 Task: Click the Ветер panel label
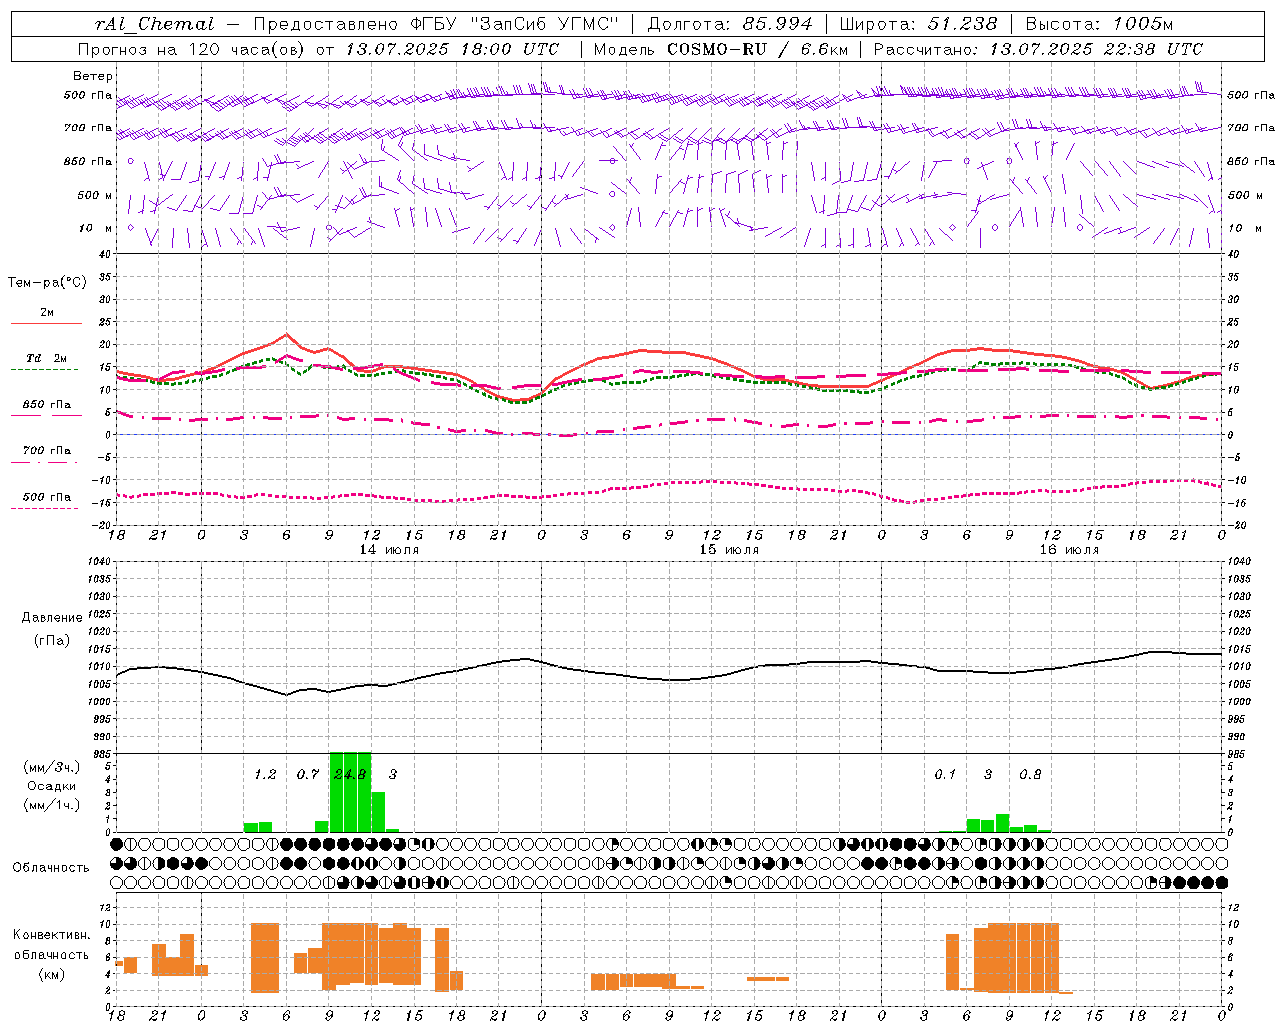(93, 76)
